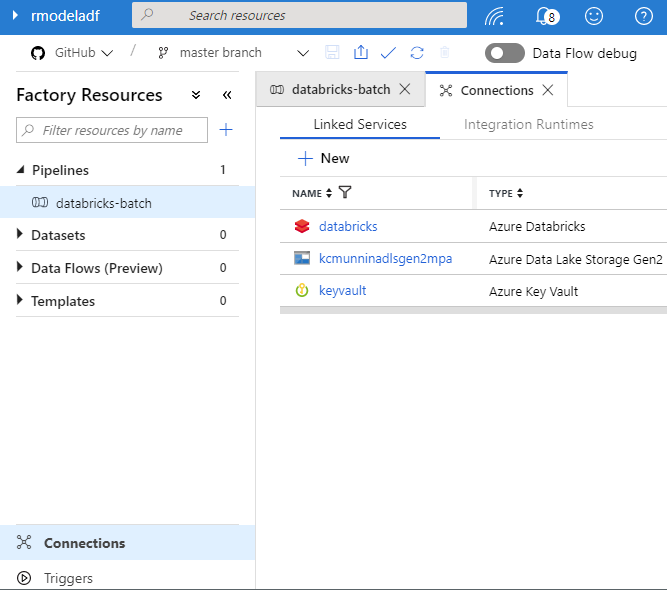This screenshot has height=590, width=667.
Task: Click the save disk icon
Action: click(332, 53)
